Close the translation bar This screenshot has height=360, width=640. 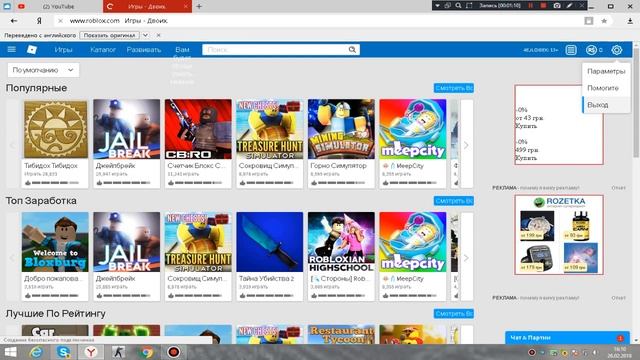point(158,36)
